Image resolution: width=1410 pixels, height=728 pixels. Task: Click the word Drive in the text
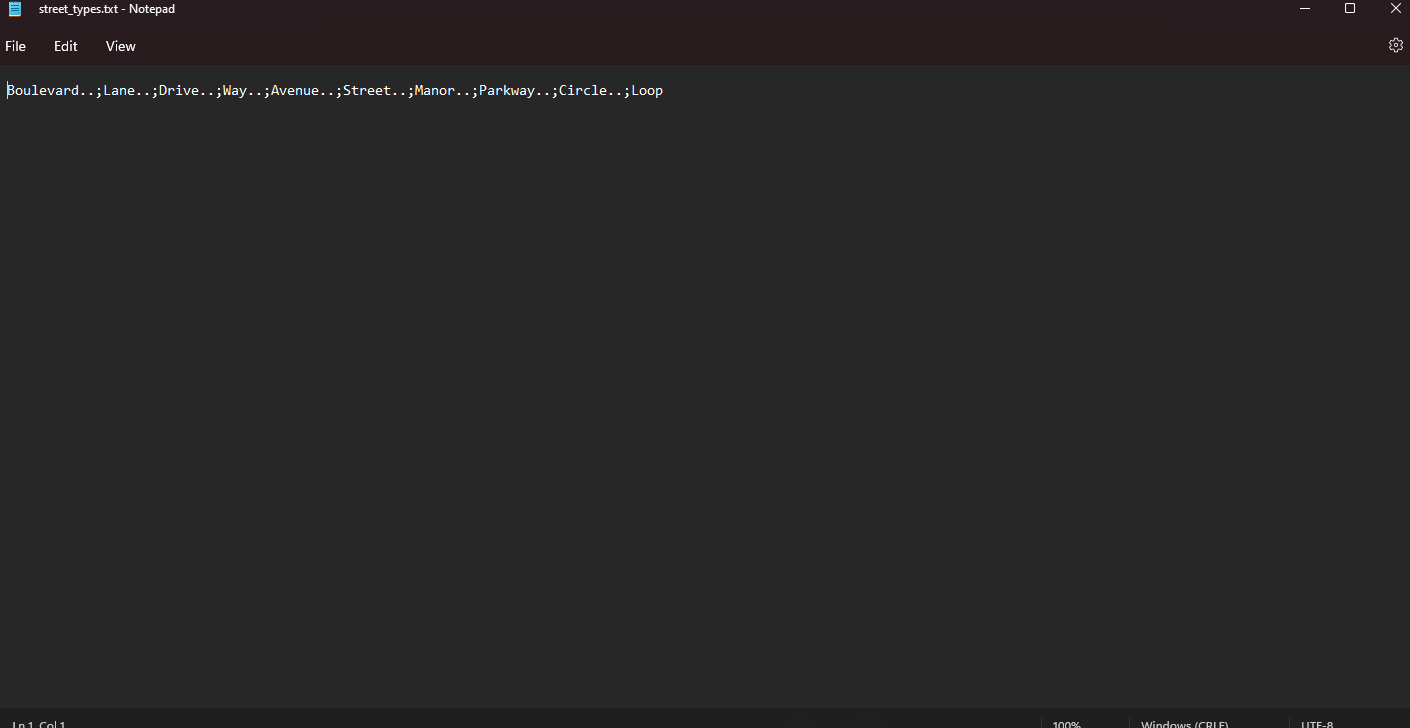pos(180,90)
